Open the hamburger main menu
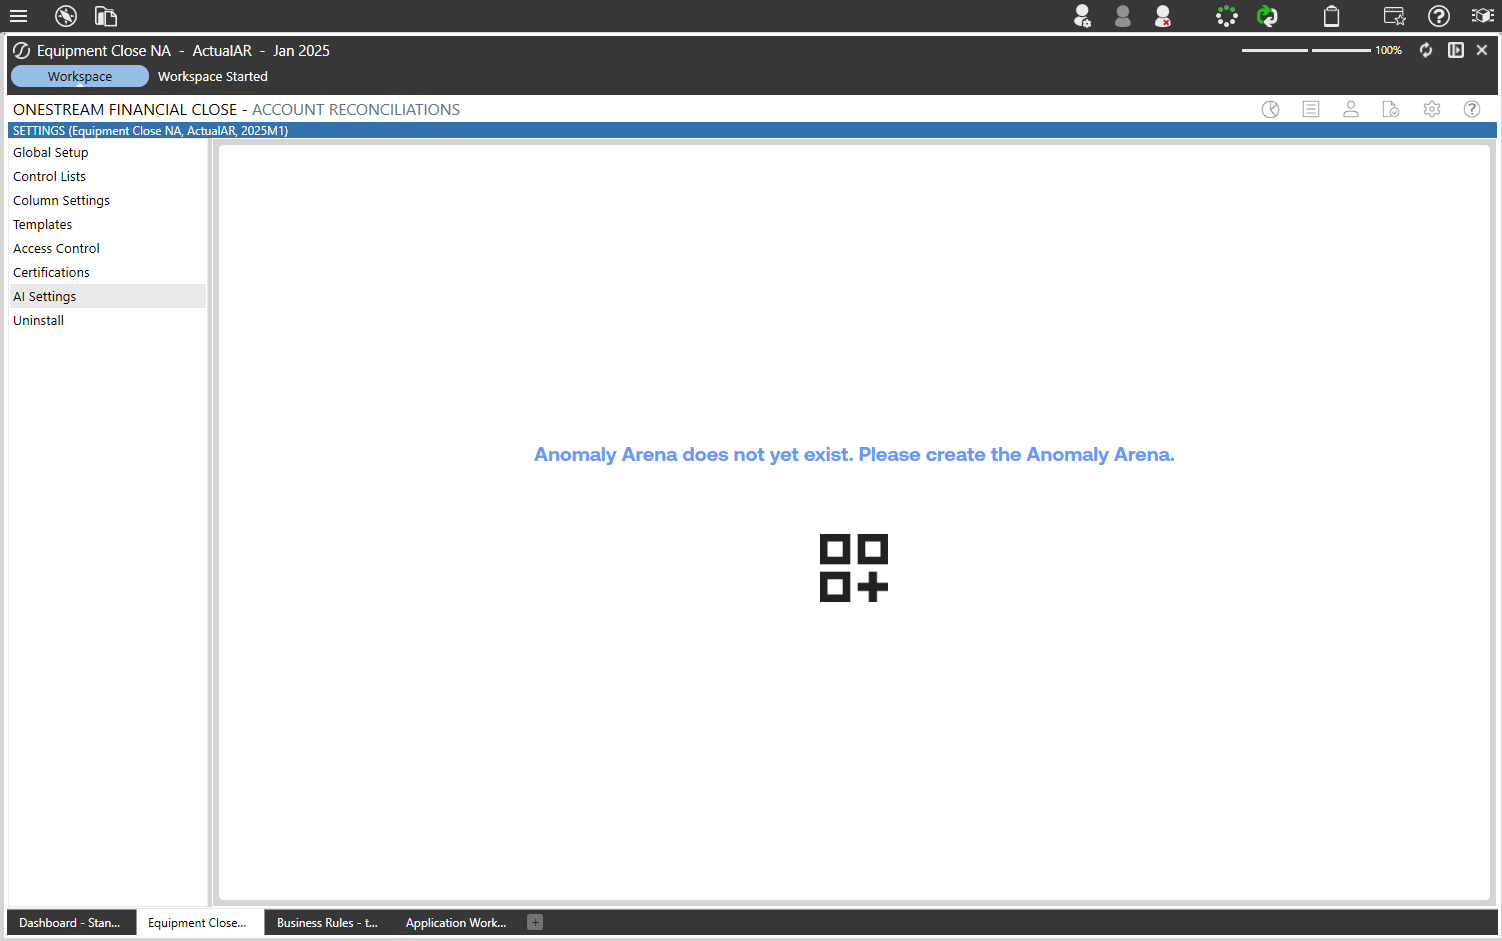 point(18,16)
